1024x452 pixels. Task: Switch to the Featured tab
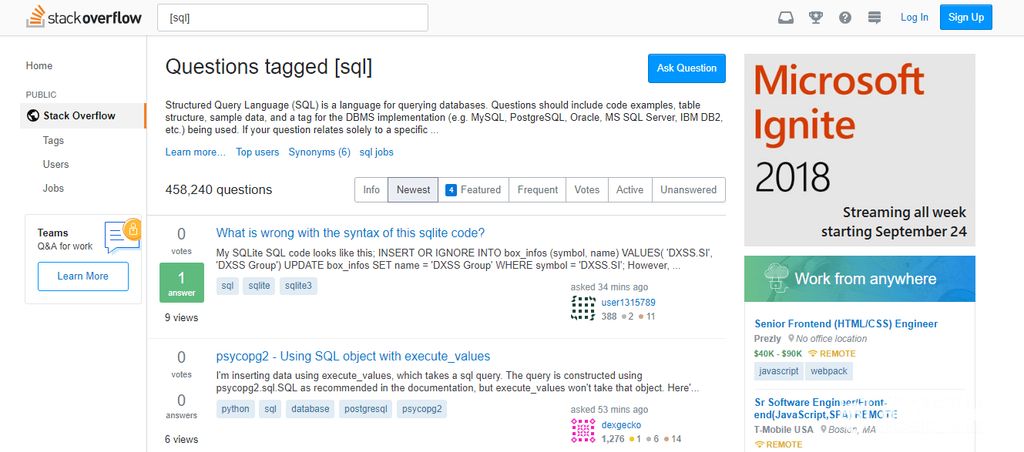point(473,189)
